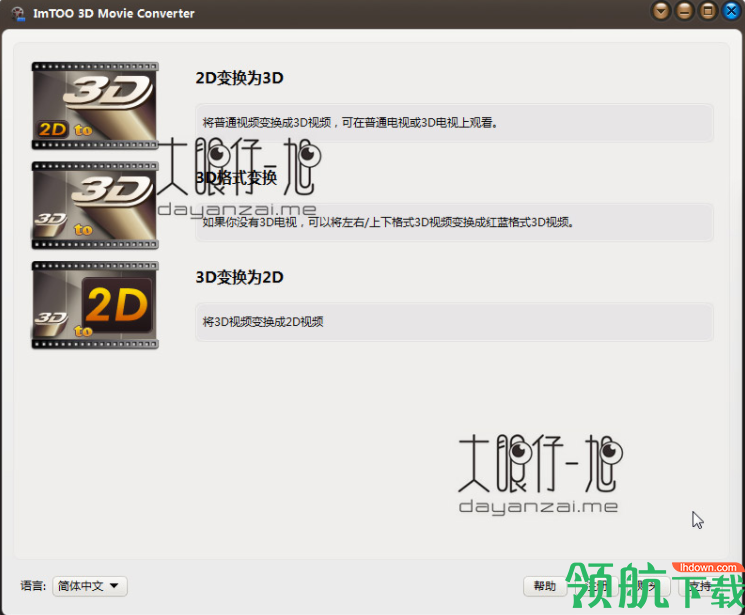This screenshot has height=615, width=745.
Task: Maximize the ImTOO 3D Movie Converter window
Action: click(x=707, y=10)
